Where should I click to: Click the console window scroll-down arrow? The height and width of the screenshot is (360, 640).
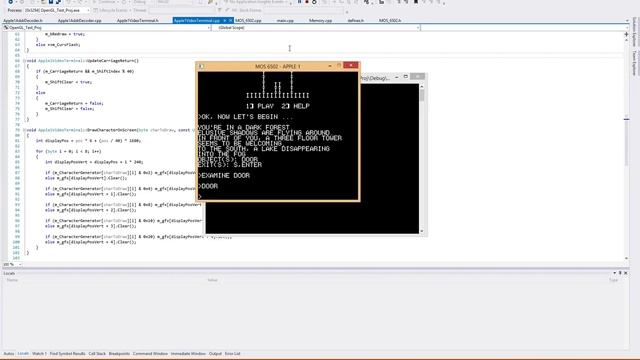pyautogui.click(x=422, y=231)
